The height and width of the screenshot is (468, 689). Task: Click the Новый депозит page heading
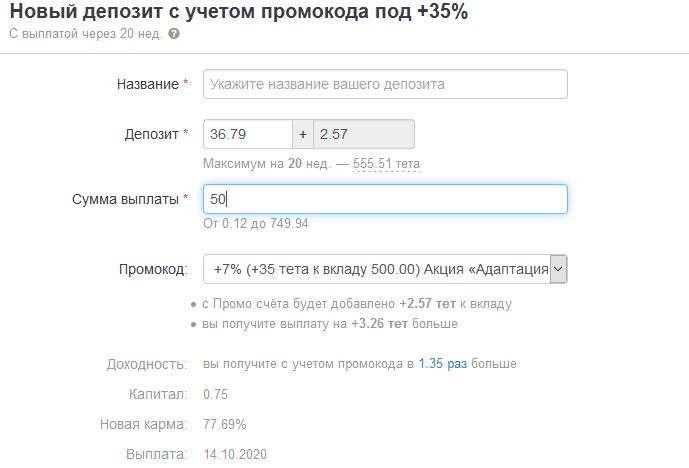coord(238,12)
